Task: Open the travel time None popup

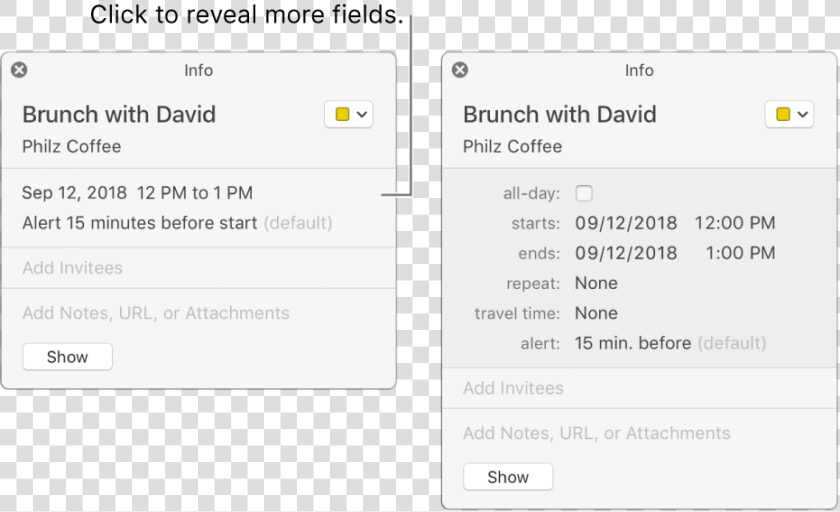Action: (596, 313)
